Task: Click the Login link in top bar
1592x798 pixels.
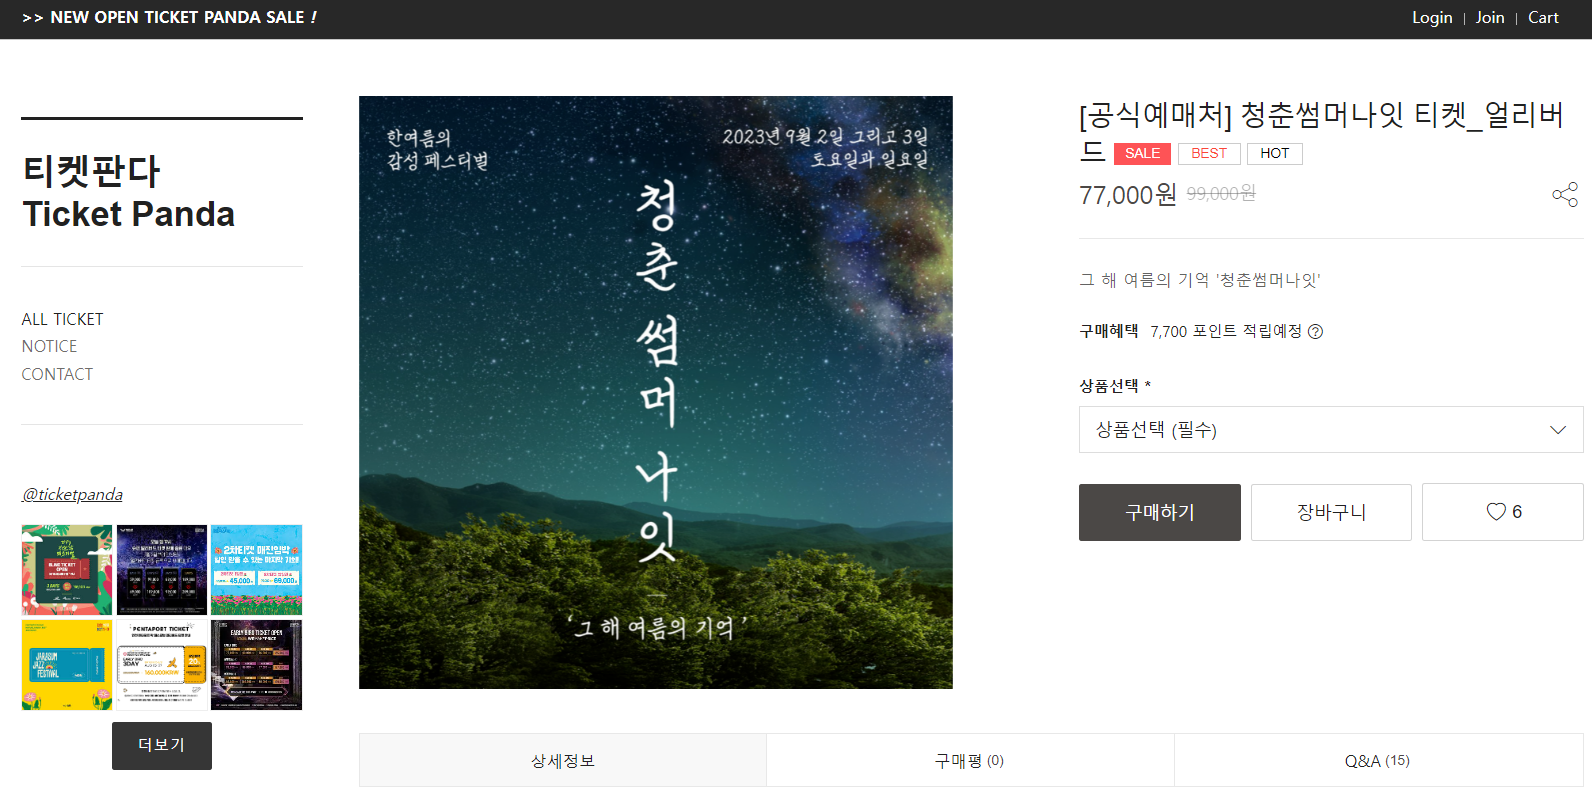Action: point(1432,18)
